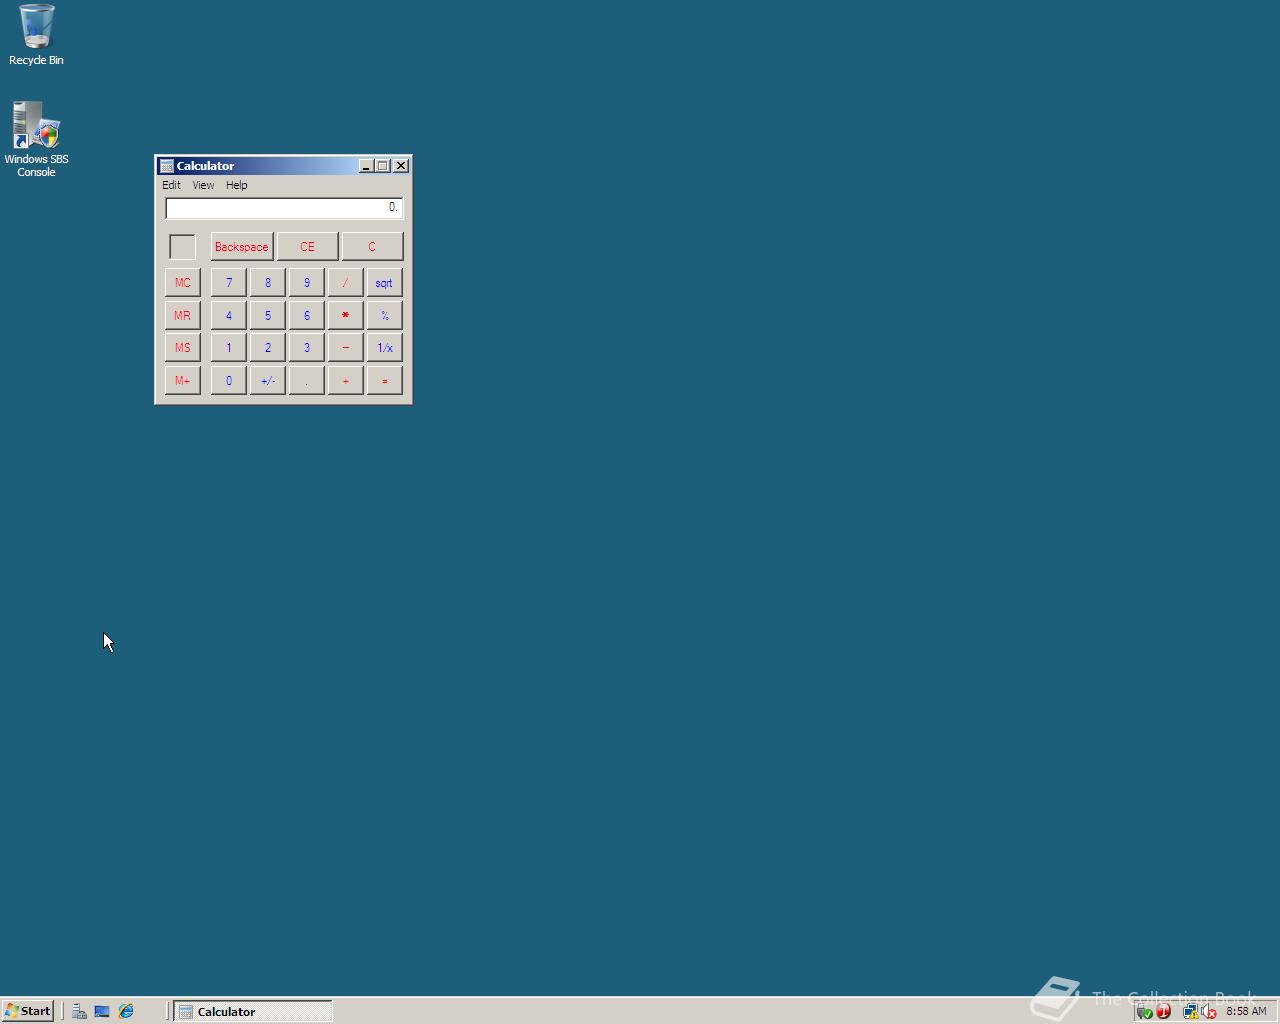Click the 5 digit key
The height and width of the screenshot is (1024, 1280).
267,315
